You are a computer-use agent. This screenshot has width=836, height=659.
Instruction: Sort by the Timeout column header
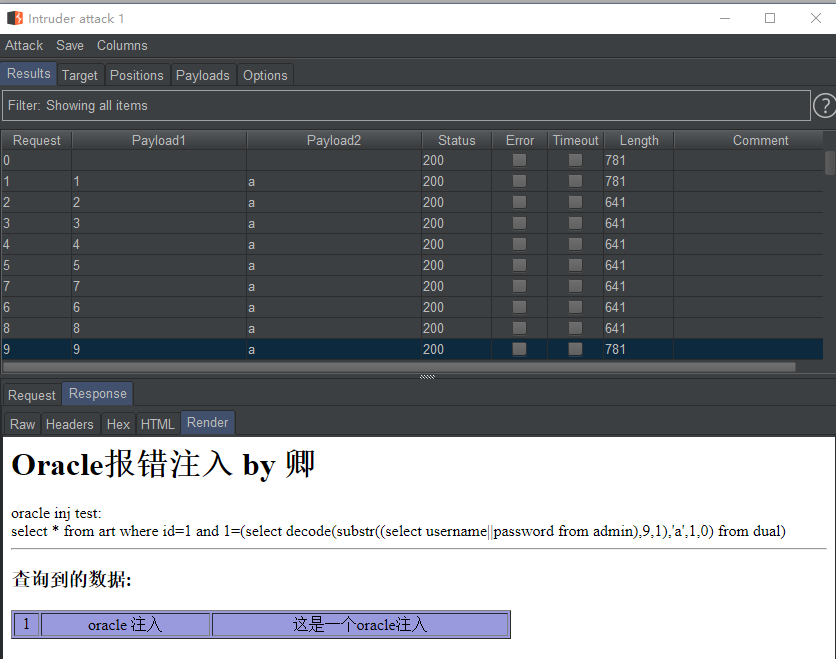click(x=576, y=140)
